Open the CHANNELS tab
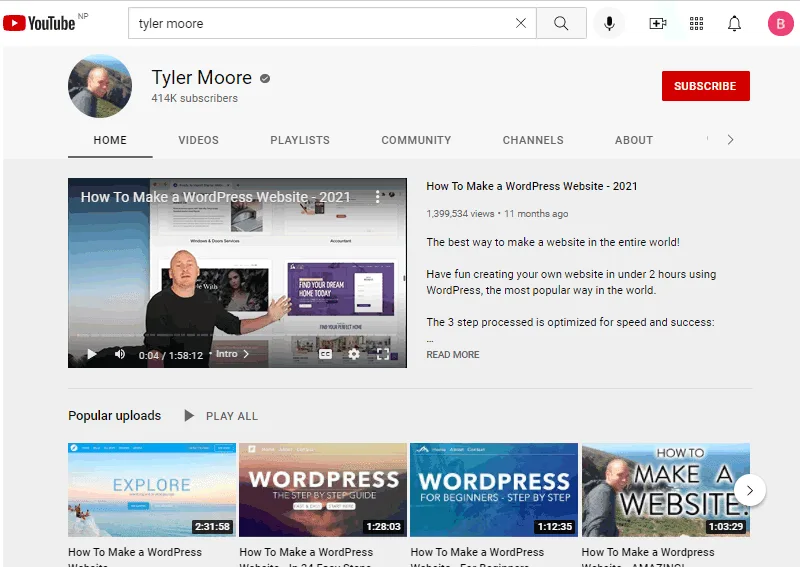The width and height of the screenshot is (800, 567). 533,140
